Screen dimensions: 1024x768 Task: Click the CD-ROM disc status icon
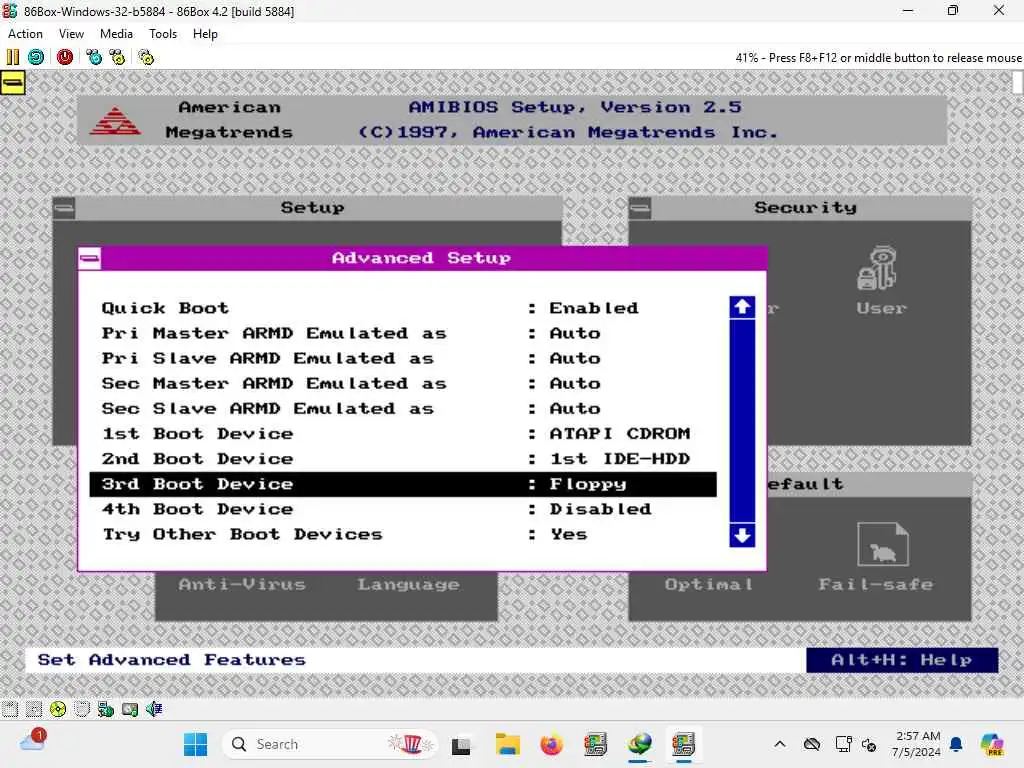pos(57,709)
